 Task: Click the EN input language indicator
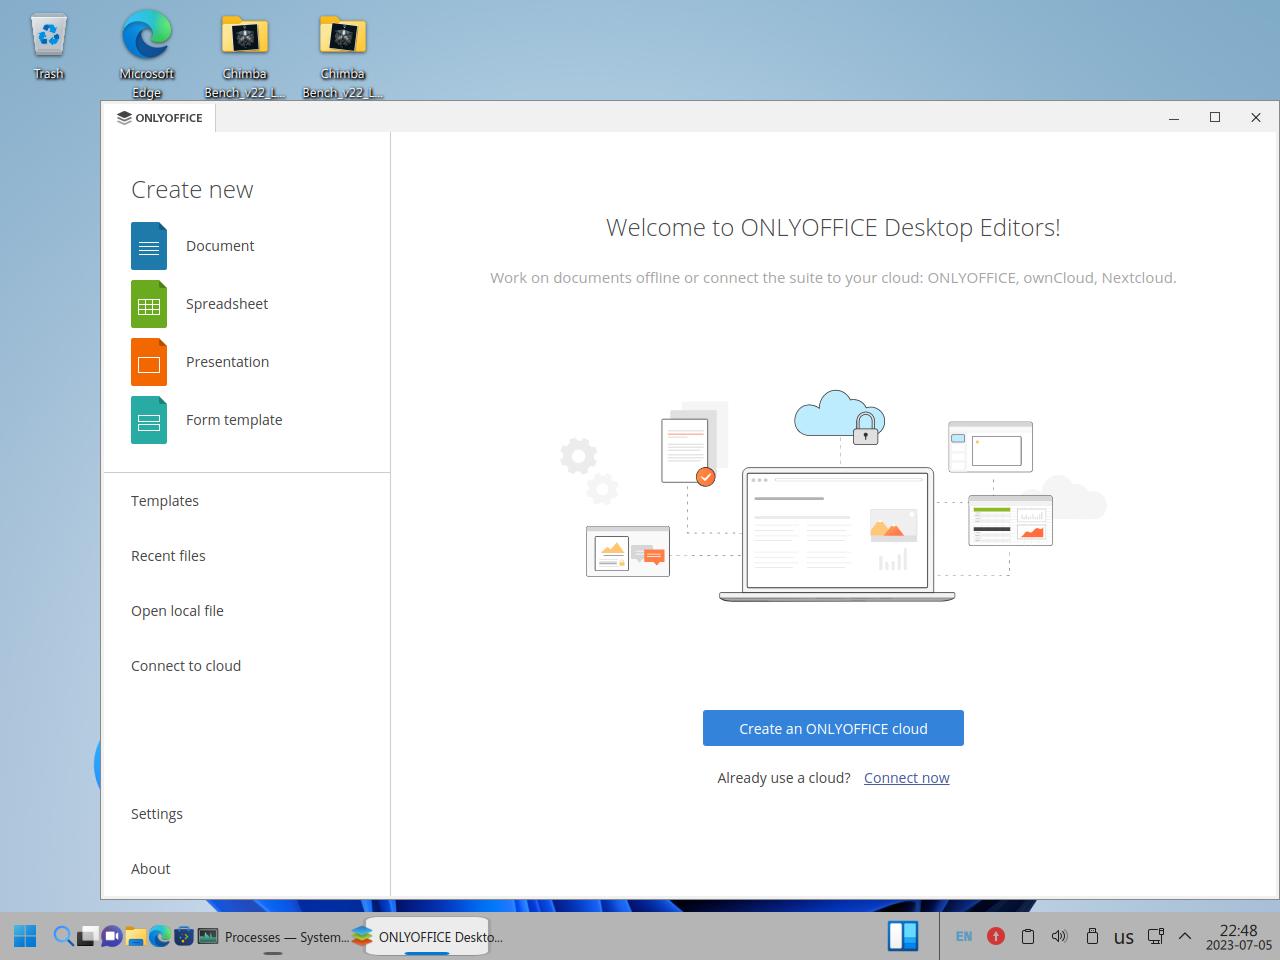coord(964,937)
